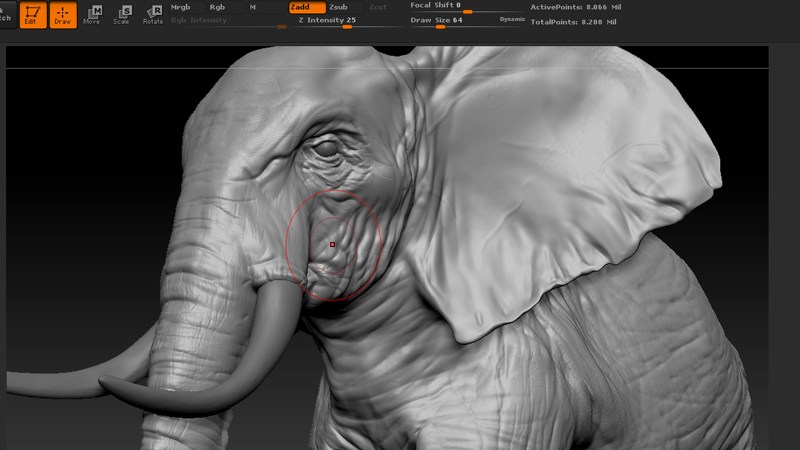Choose the Rotate transform tool

pyautogui.click(x=153, y=14)
